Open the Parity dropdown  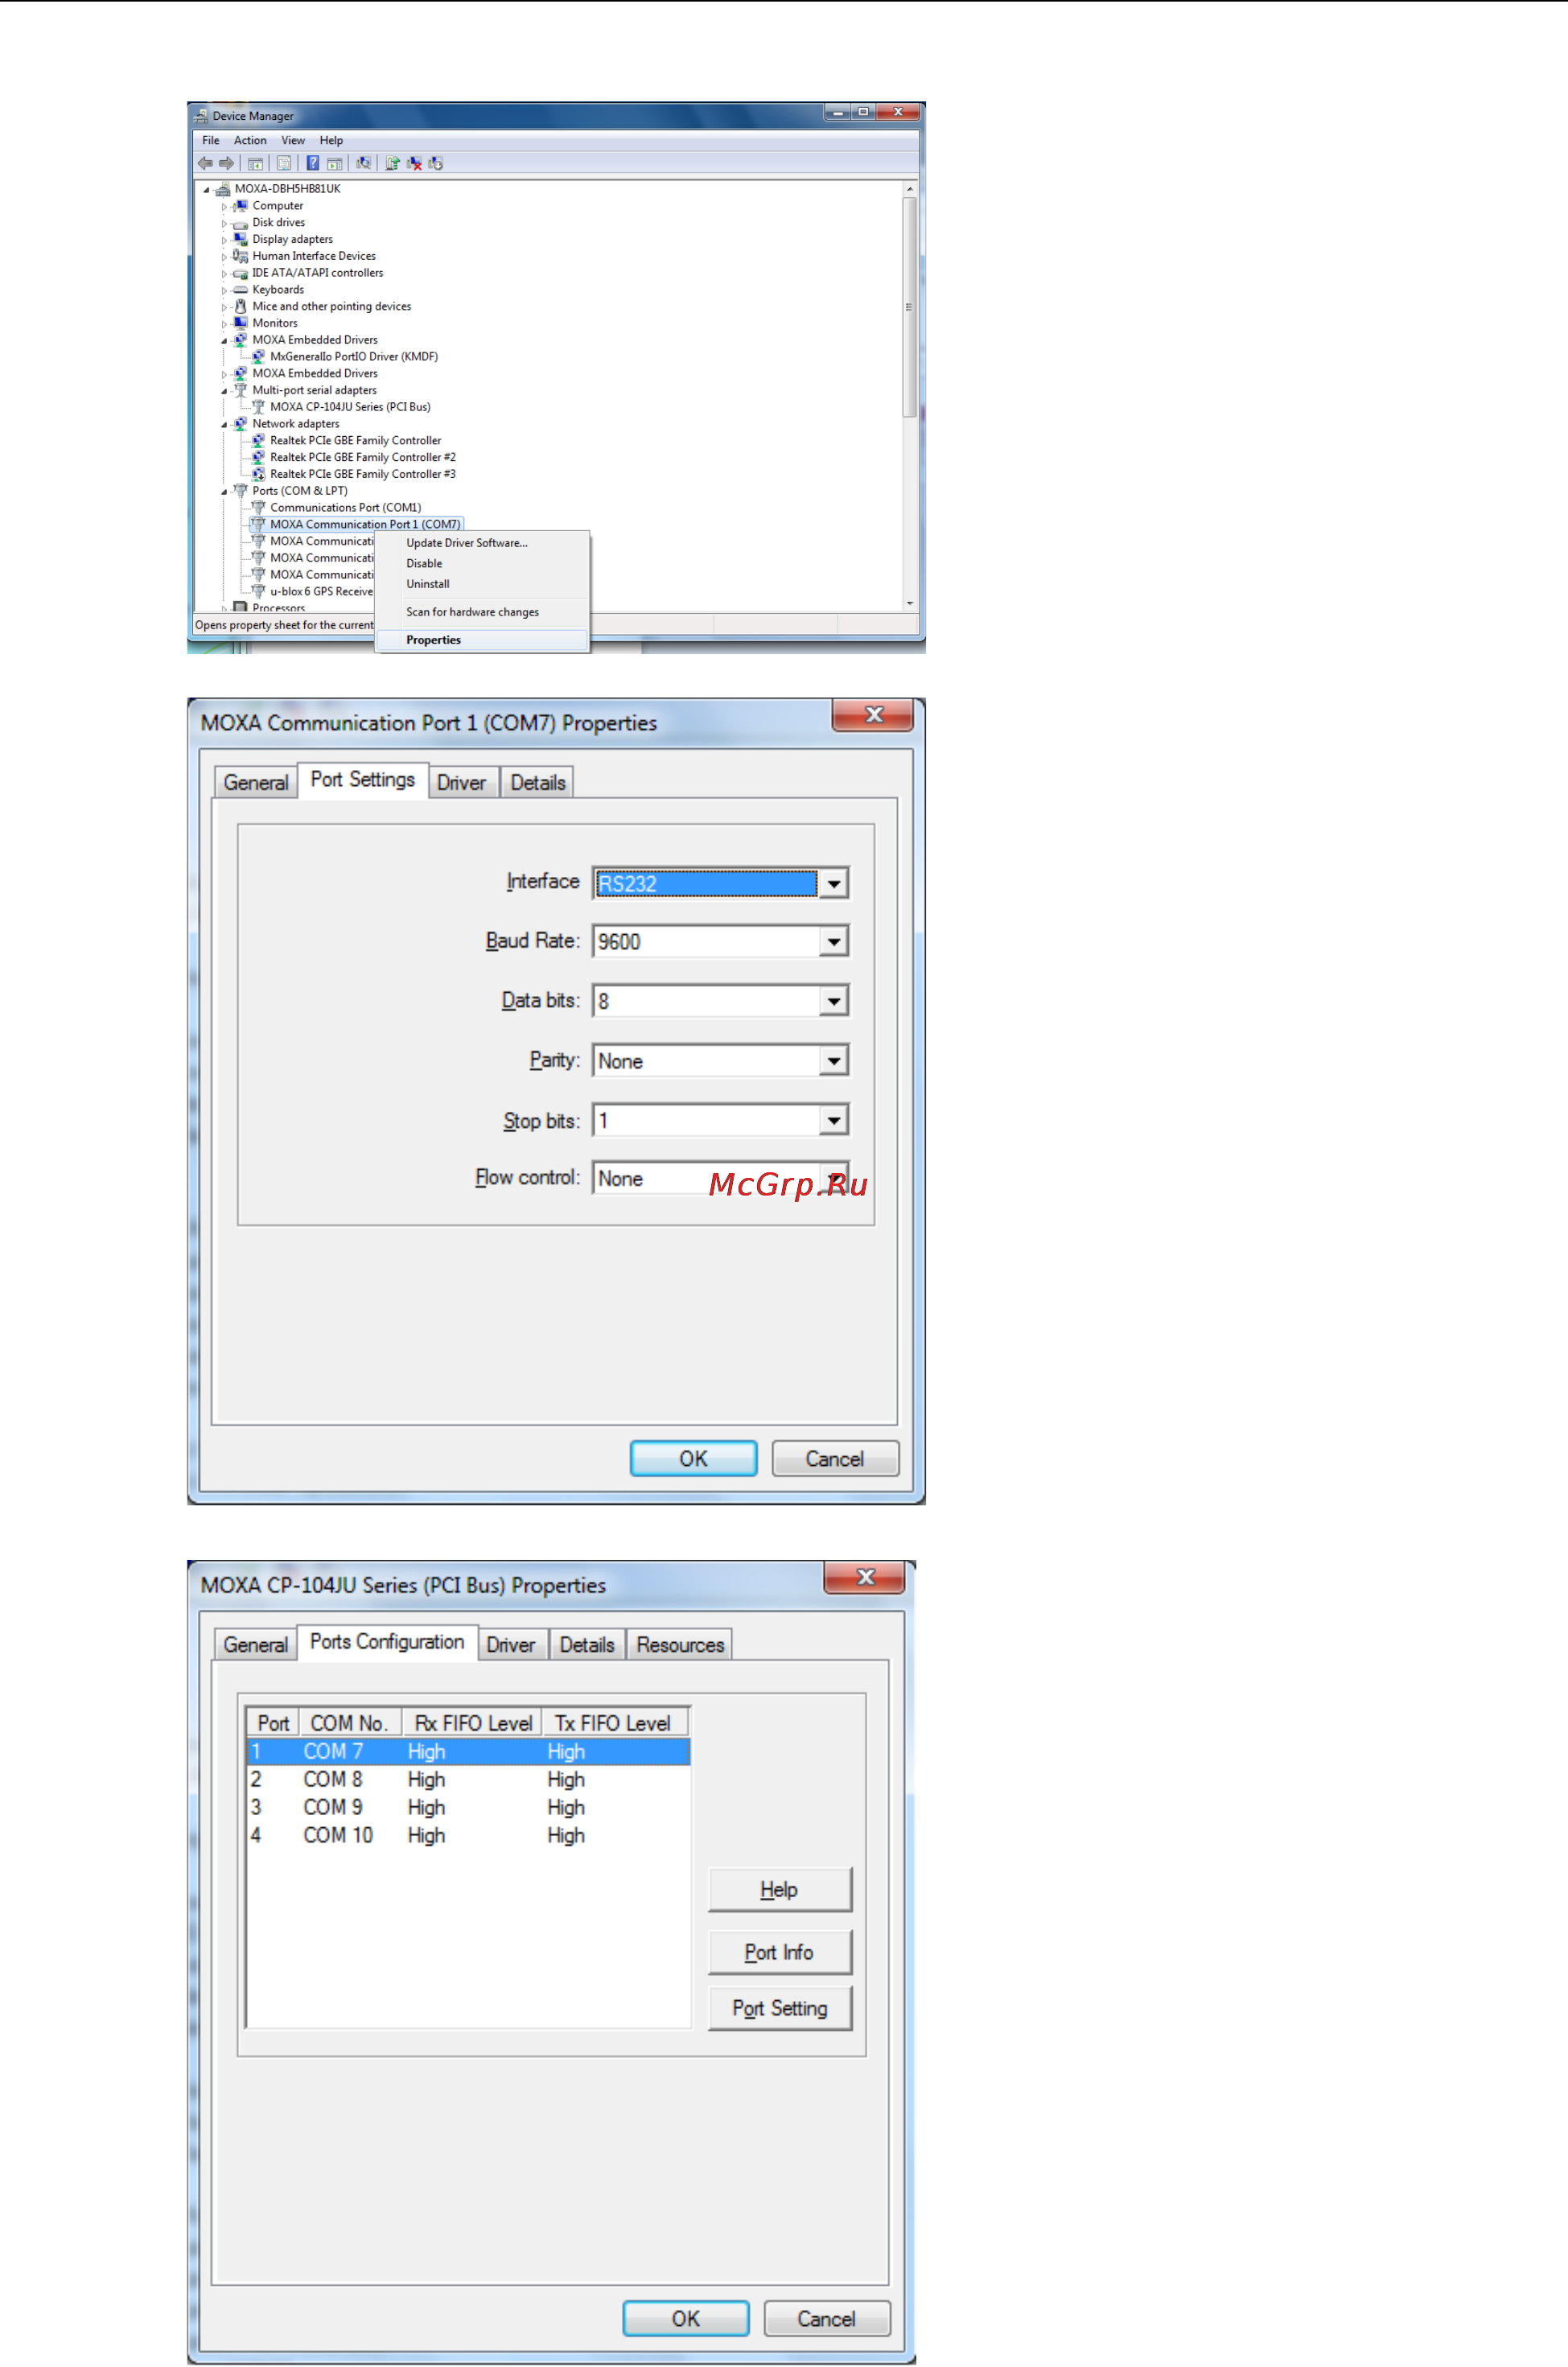(833, 1061)
